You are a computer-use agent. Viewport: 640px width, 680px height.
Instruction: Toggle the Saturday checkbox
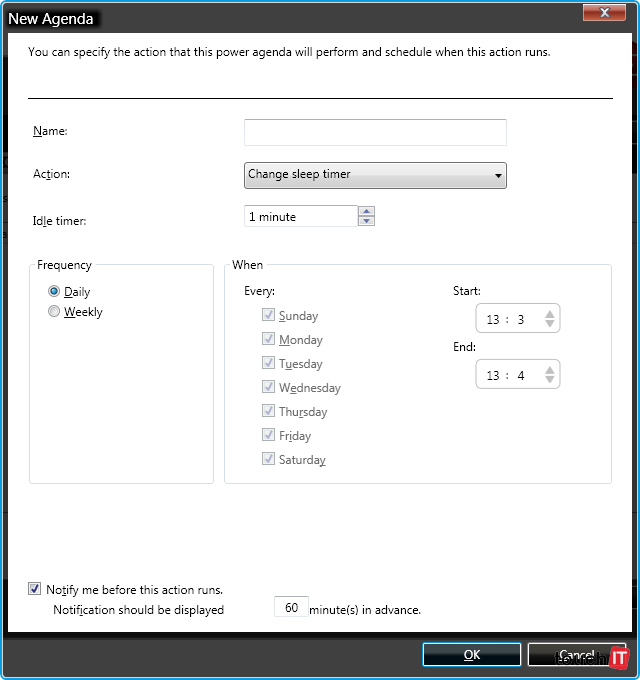pos(268,459)
